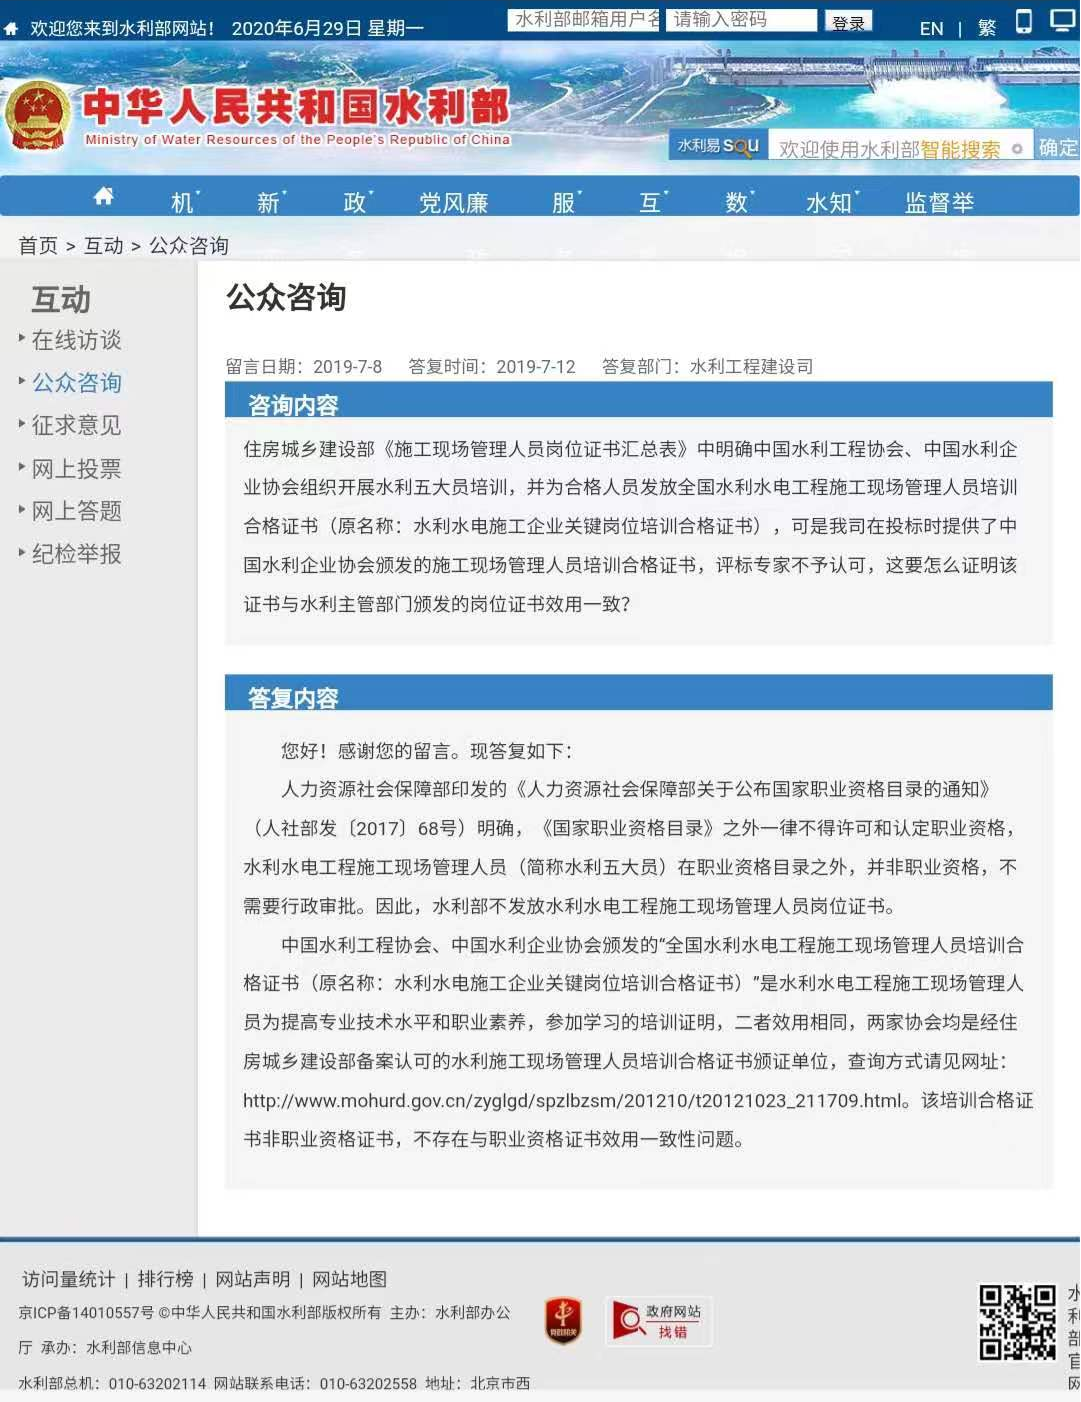Screen dimensions: 1081x1402
Task: Select the desktop version monitor icon
Action: click(1060, 20)
